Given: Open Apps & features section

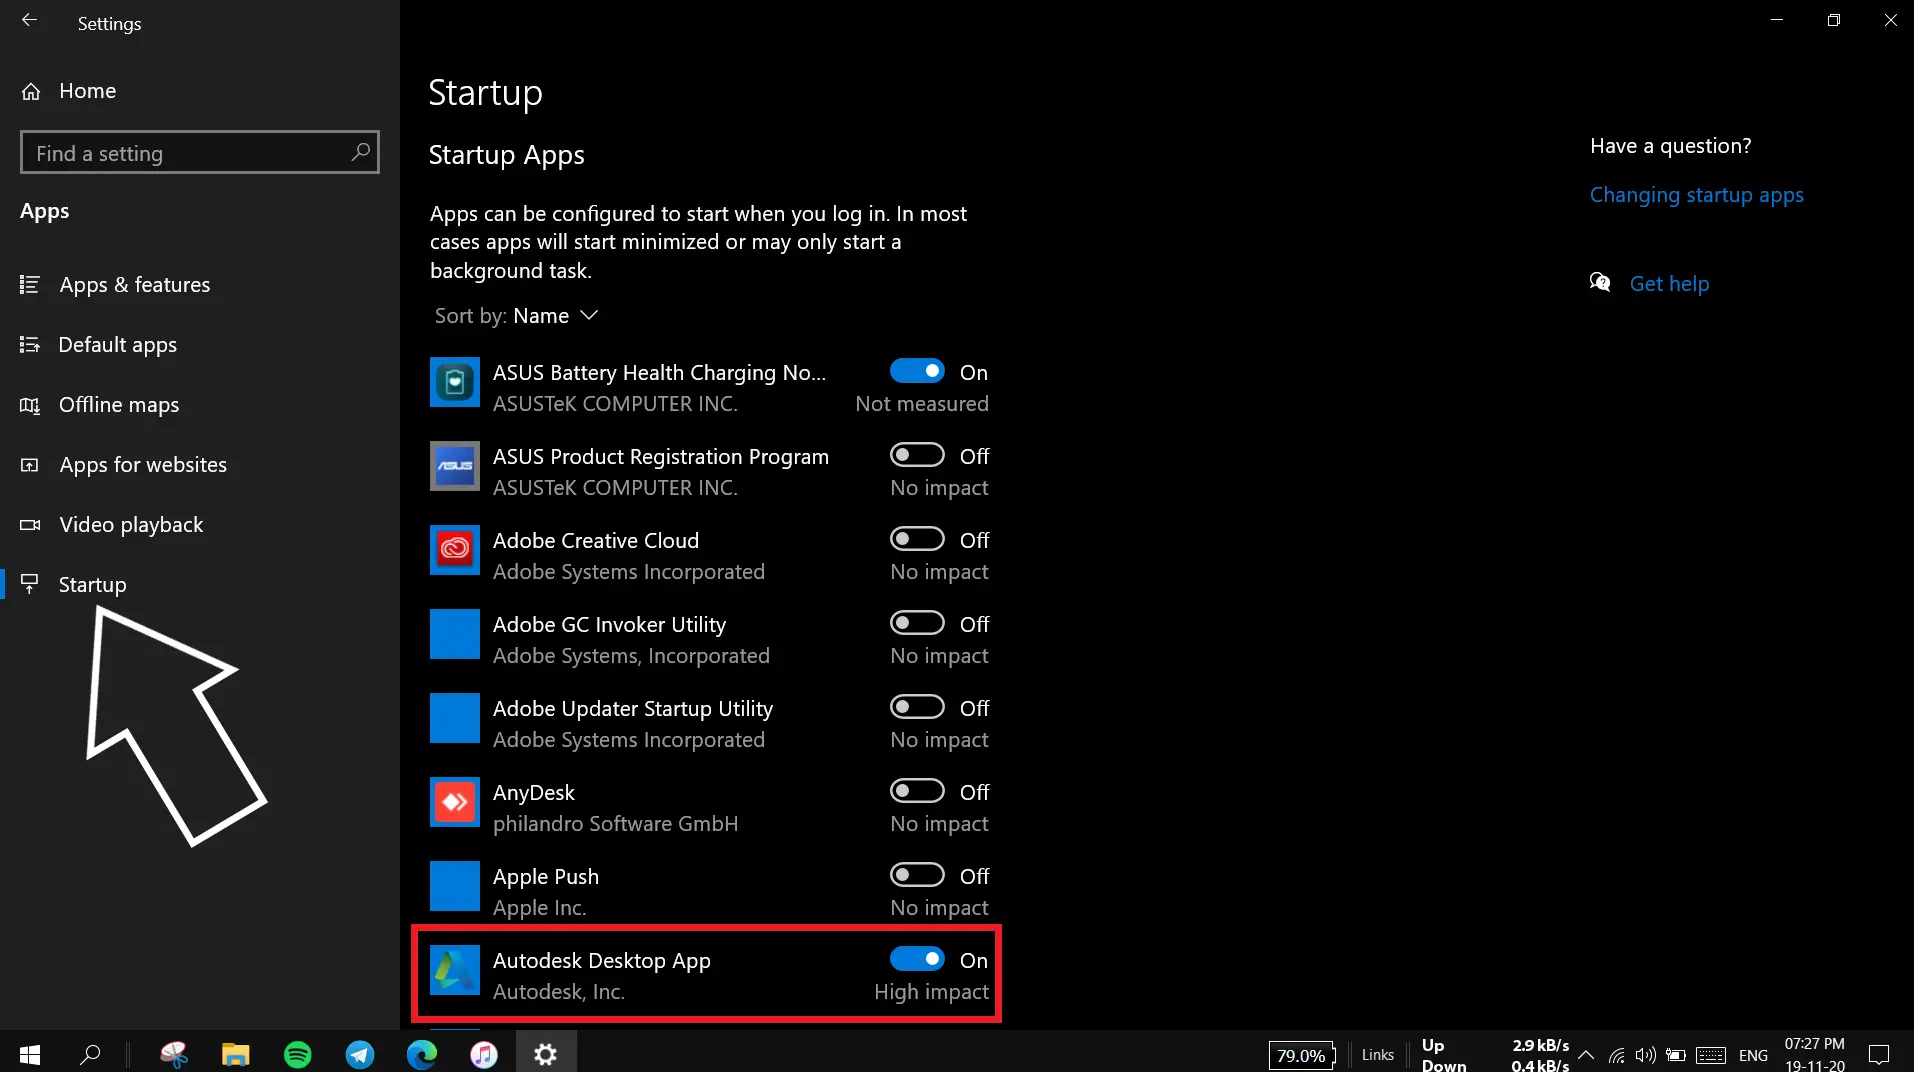Looking at the screenshot, I should (134, 285).
